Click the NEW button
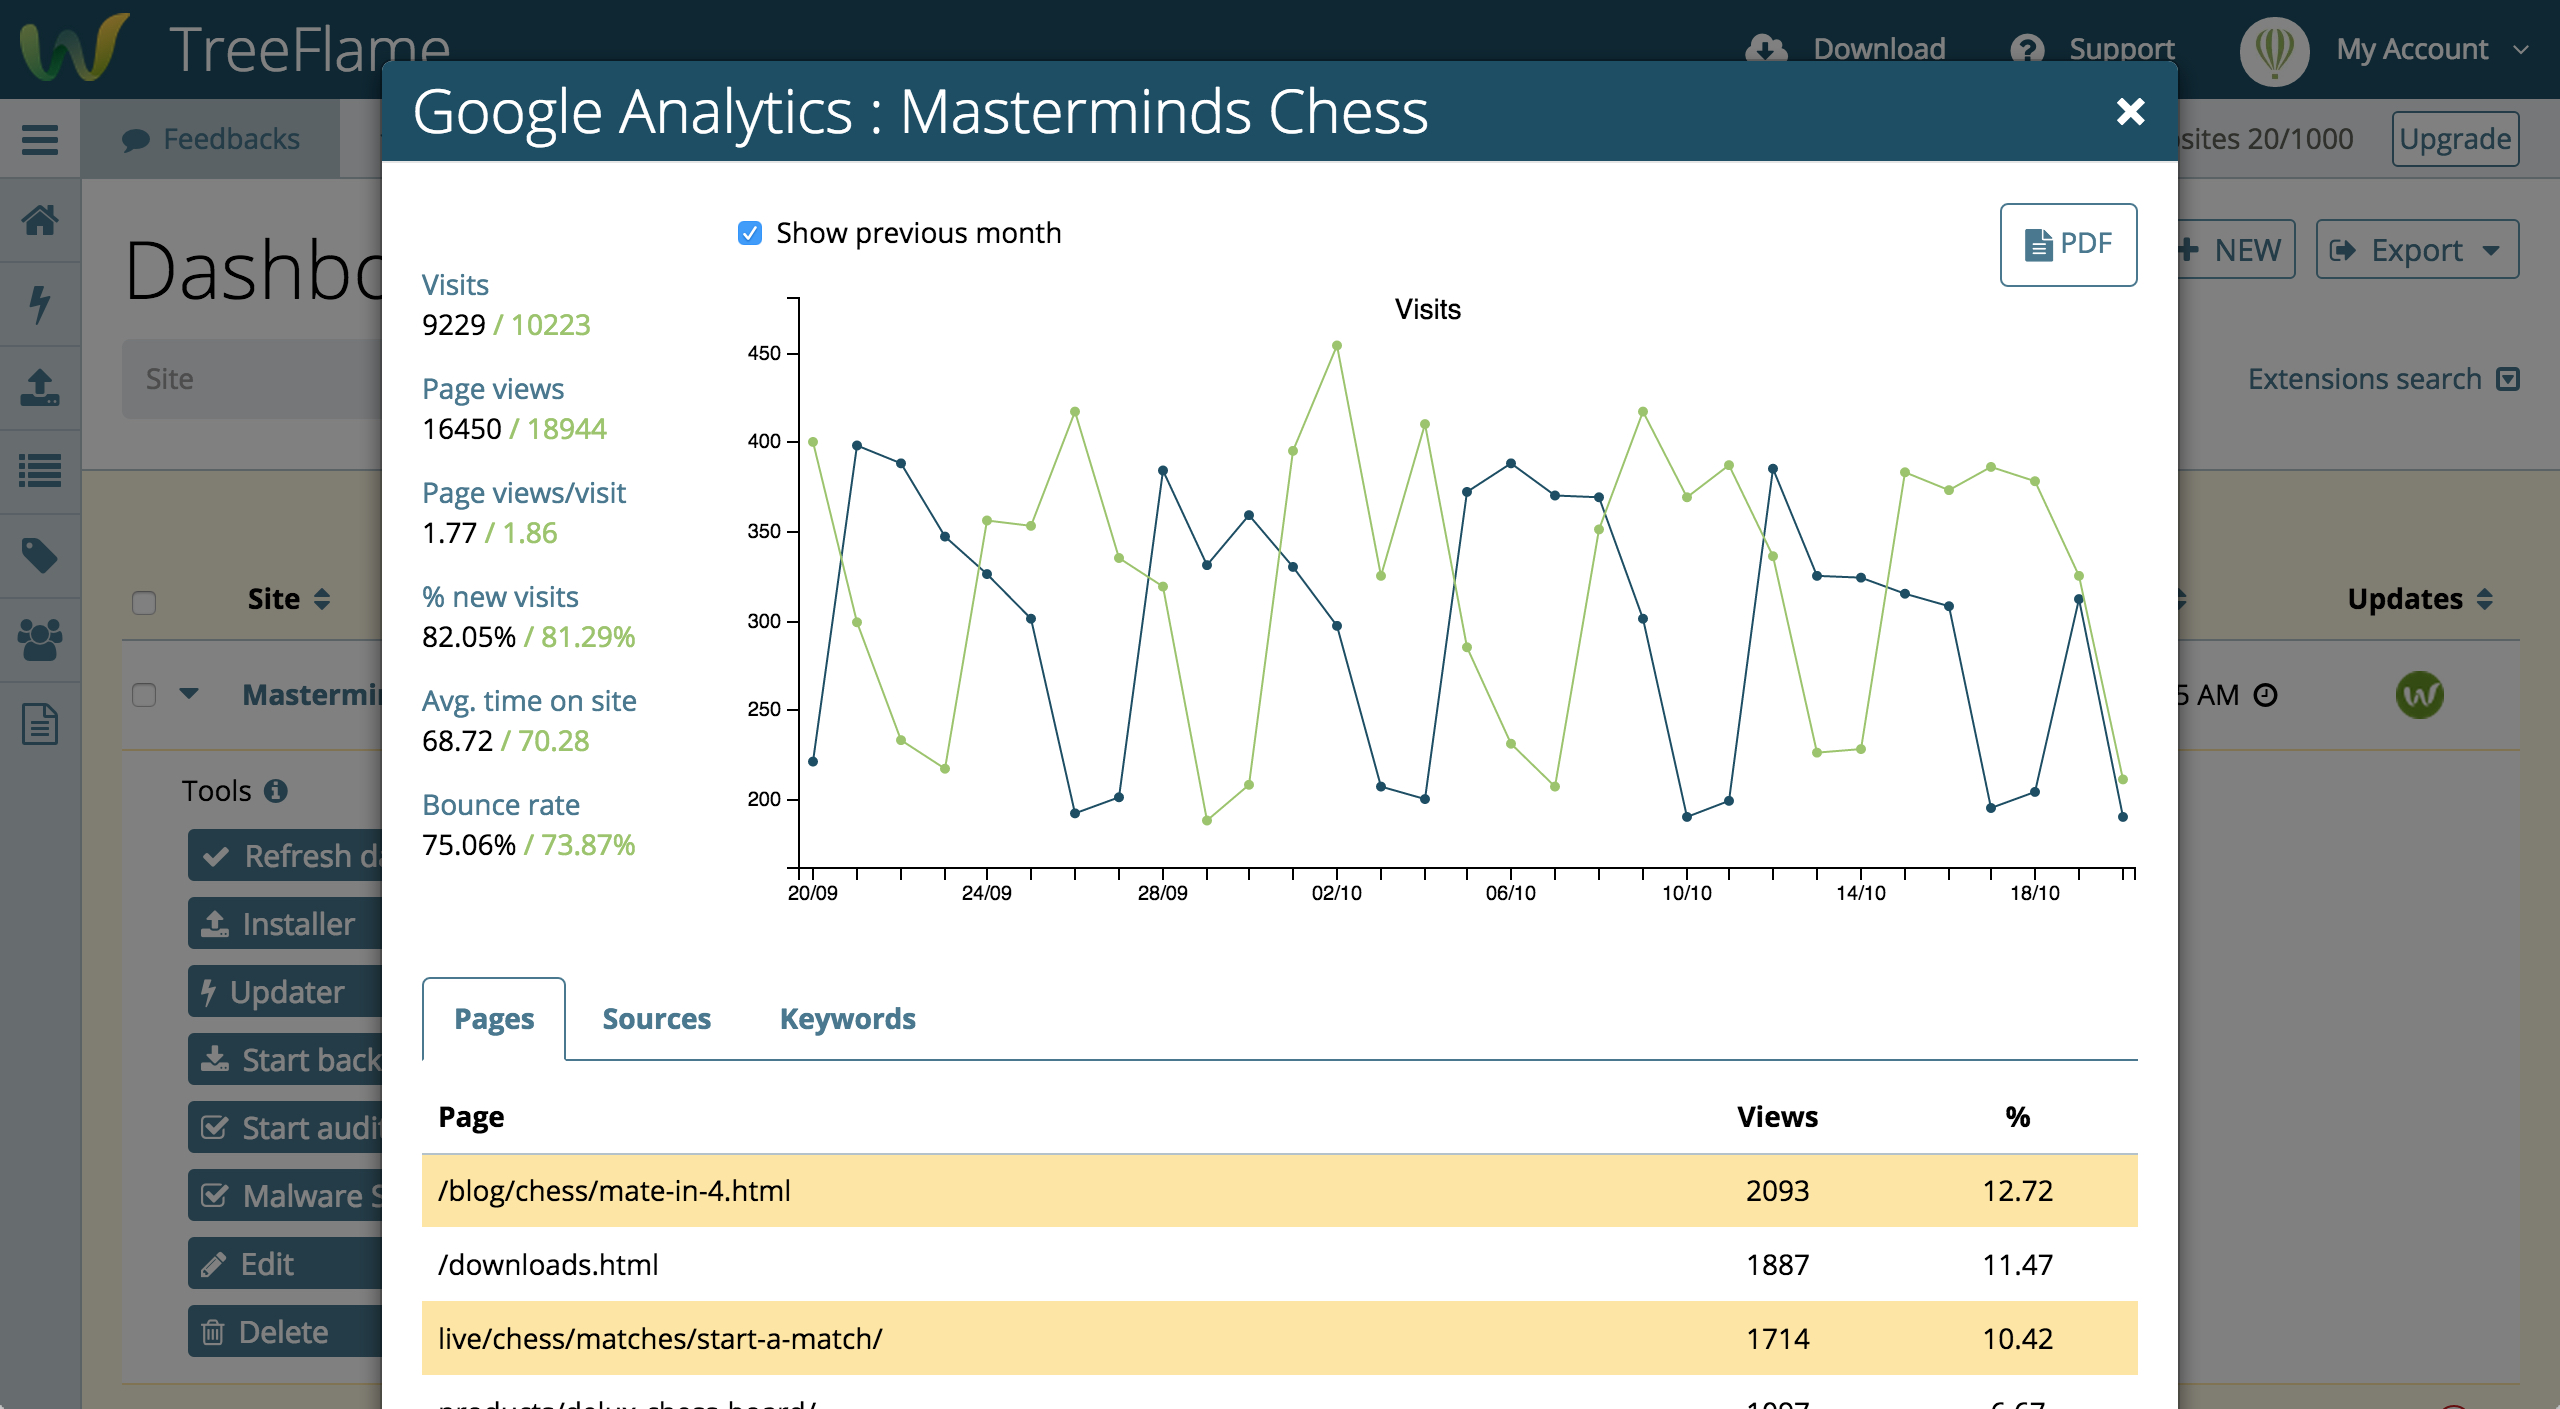Screen dimensions: 2560x1409 [2236, 249]
